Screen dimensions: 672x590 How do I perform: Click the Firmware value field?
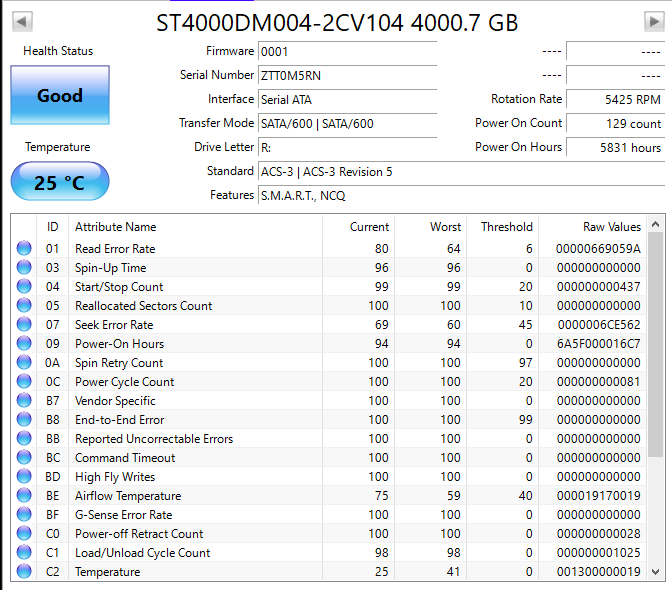tap(346, 51)
